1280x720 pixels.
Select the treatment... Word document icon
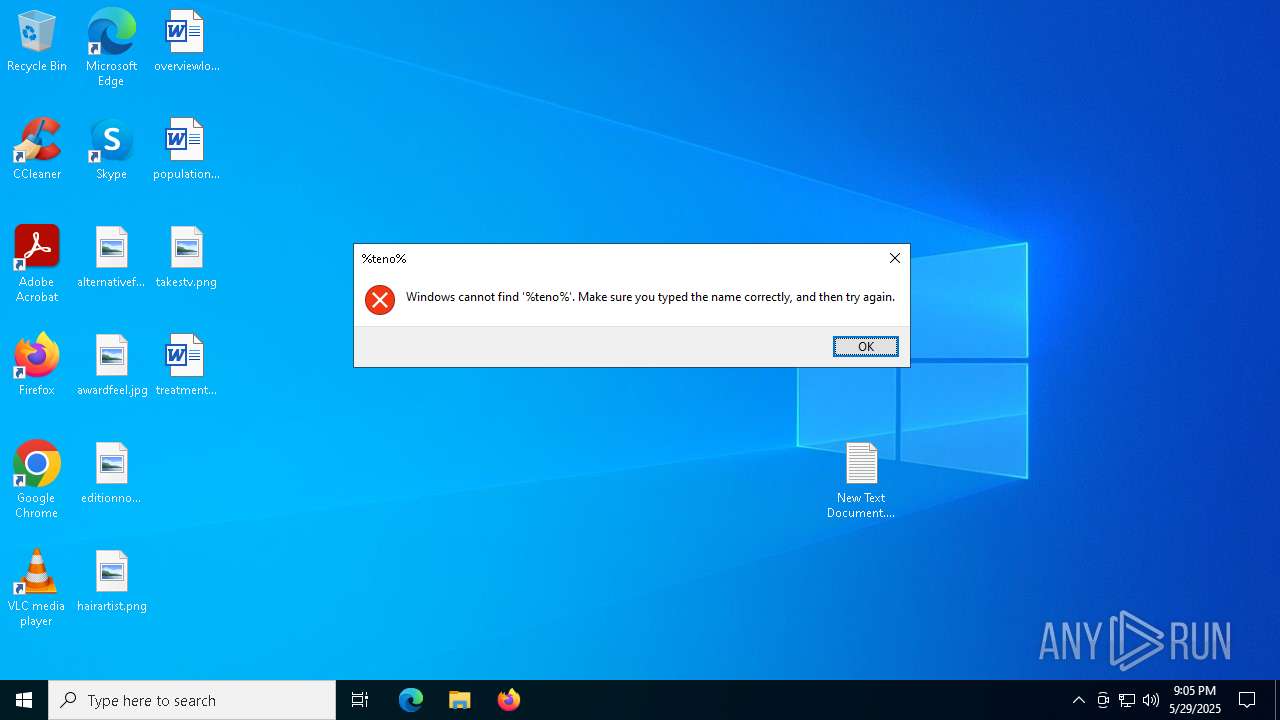[186, 366]
